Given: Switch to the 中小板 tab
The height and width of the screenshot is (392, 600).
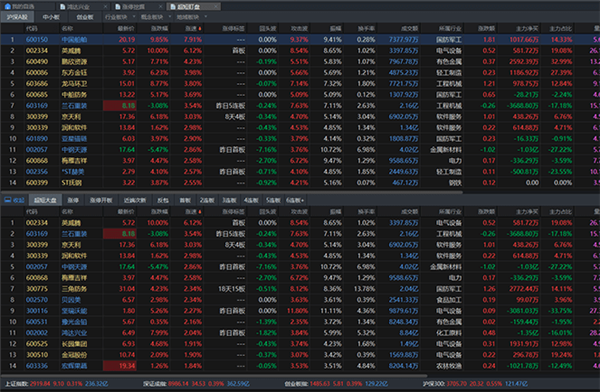Looking at the screenshot, I should [51, 17].
